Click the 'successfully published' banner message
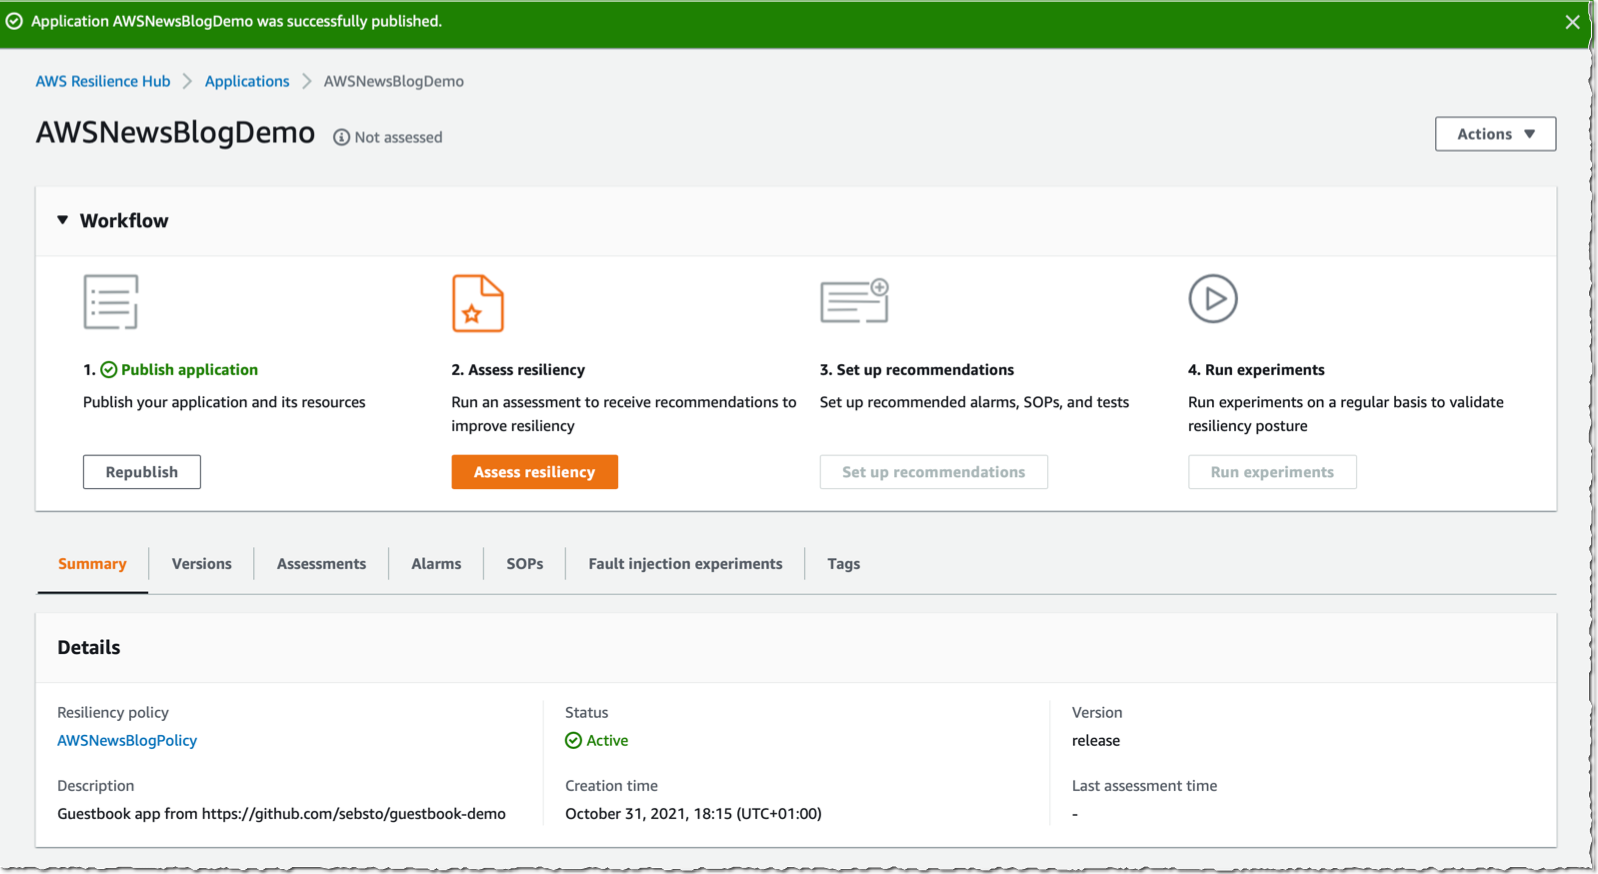 coord(236,21)
